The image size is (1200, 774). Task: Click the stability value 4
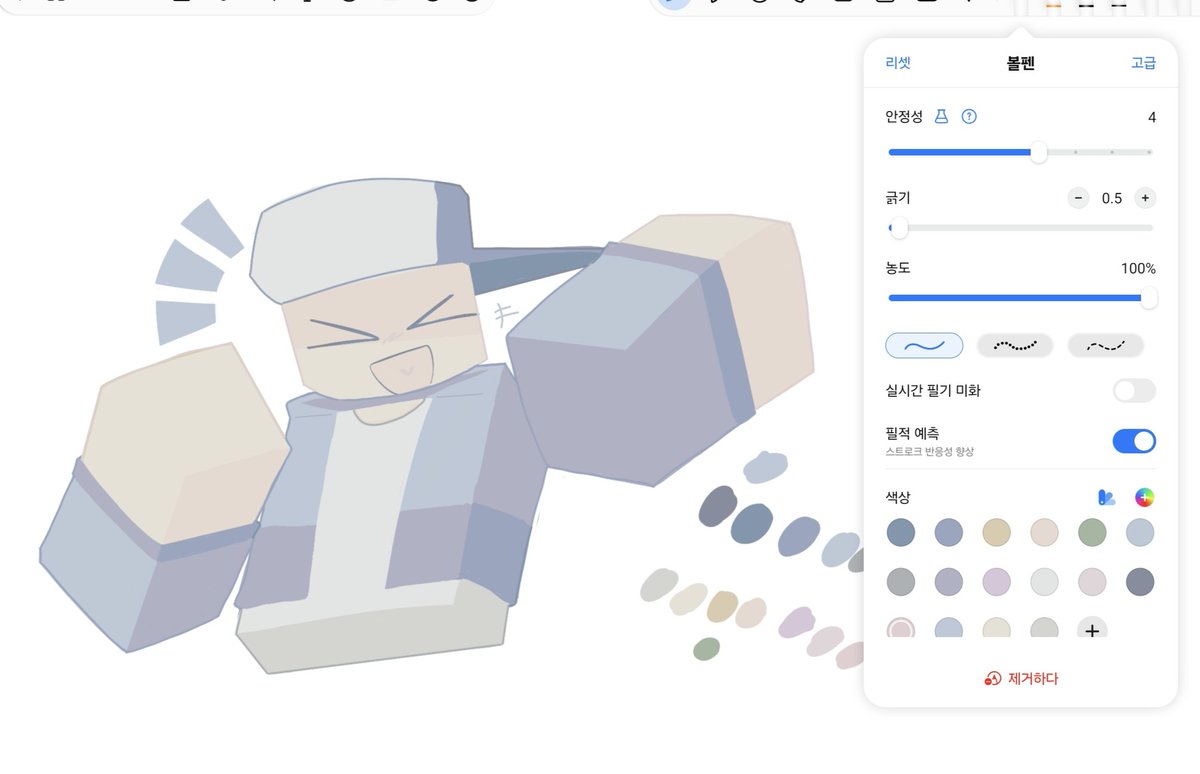pyautogui.click(x=1152, y=117)
